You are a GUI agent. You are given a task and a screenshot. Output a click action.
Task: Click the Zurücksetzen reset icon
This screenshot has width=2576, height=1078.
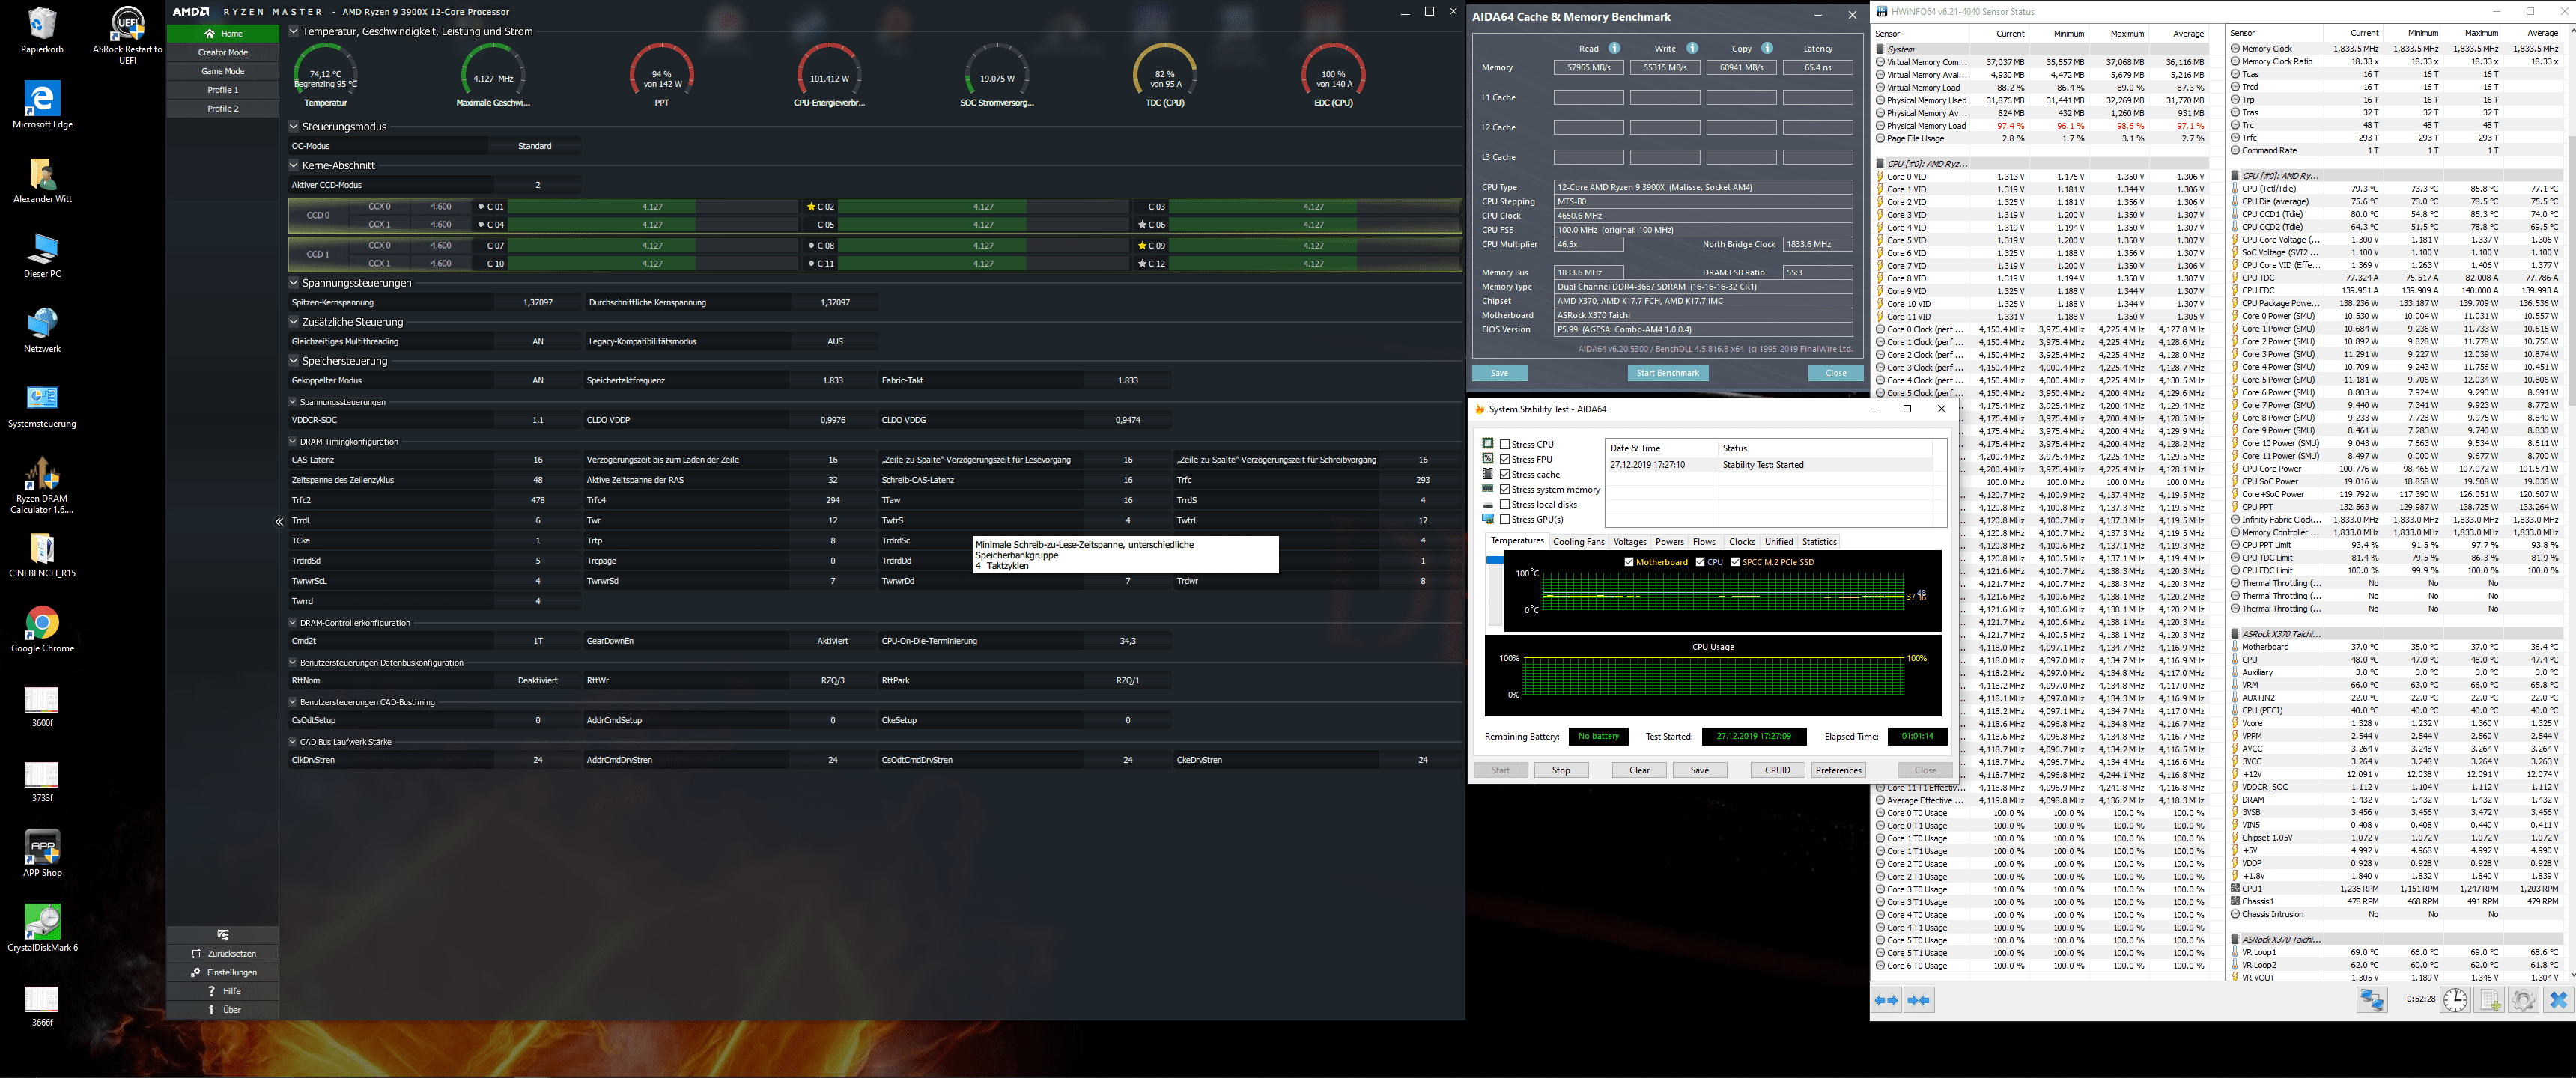click(196, 954)
